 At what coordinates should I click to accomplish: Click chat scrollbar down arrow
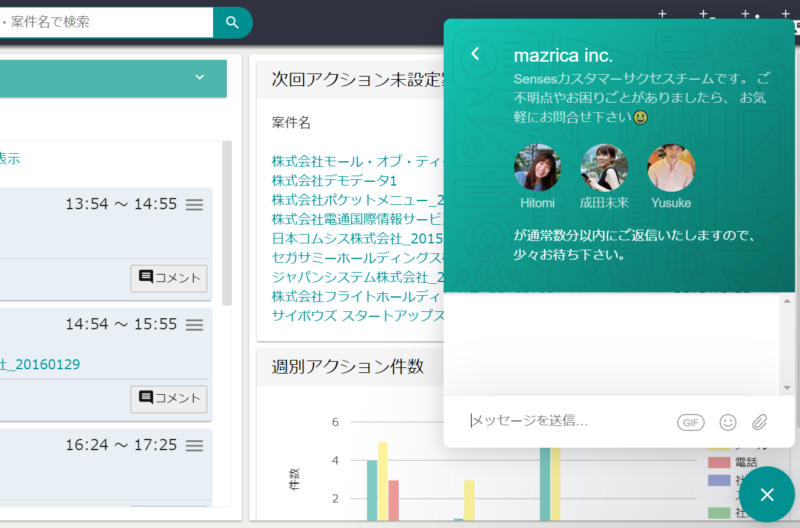click(x=787, y=388)
